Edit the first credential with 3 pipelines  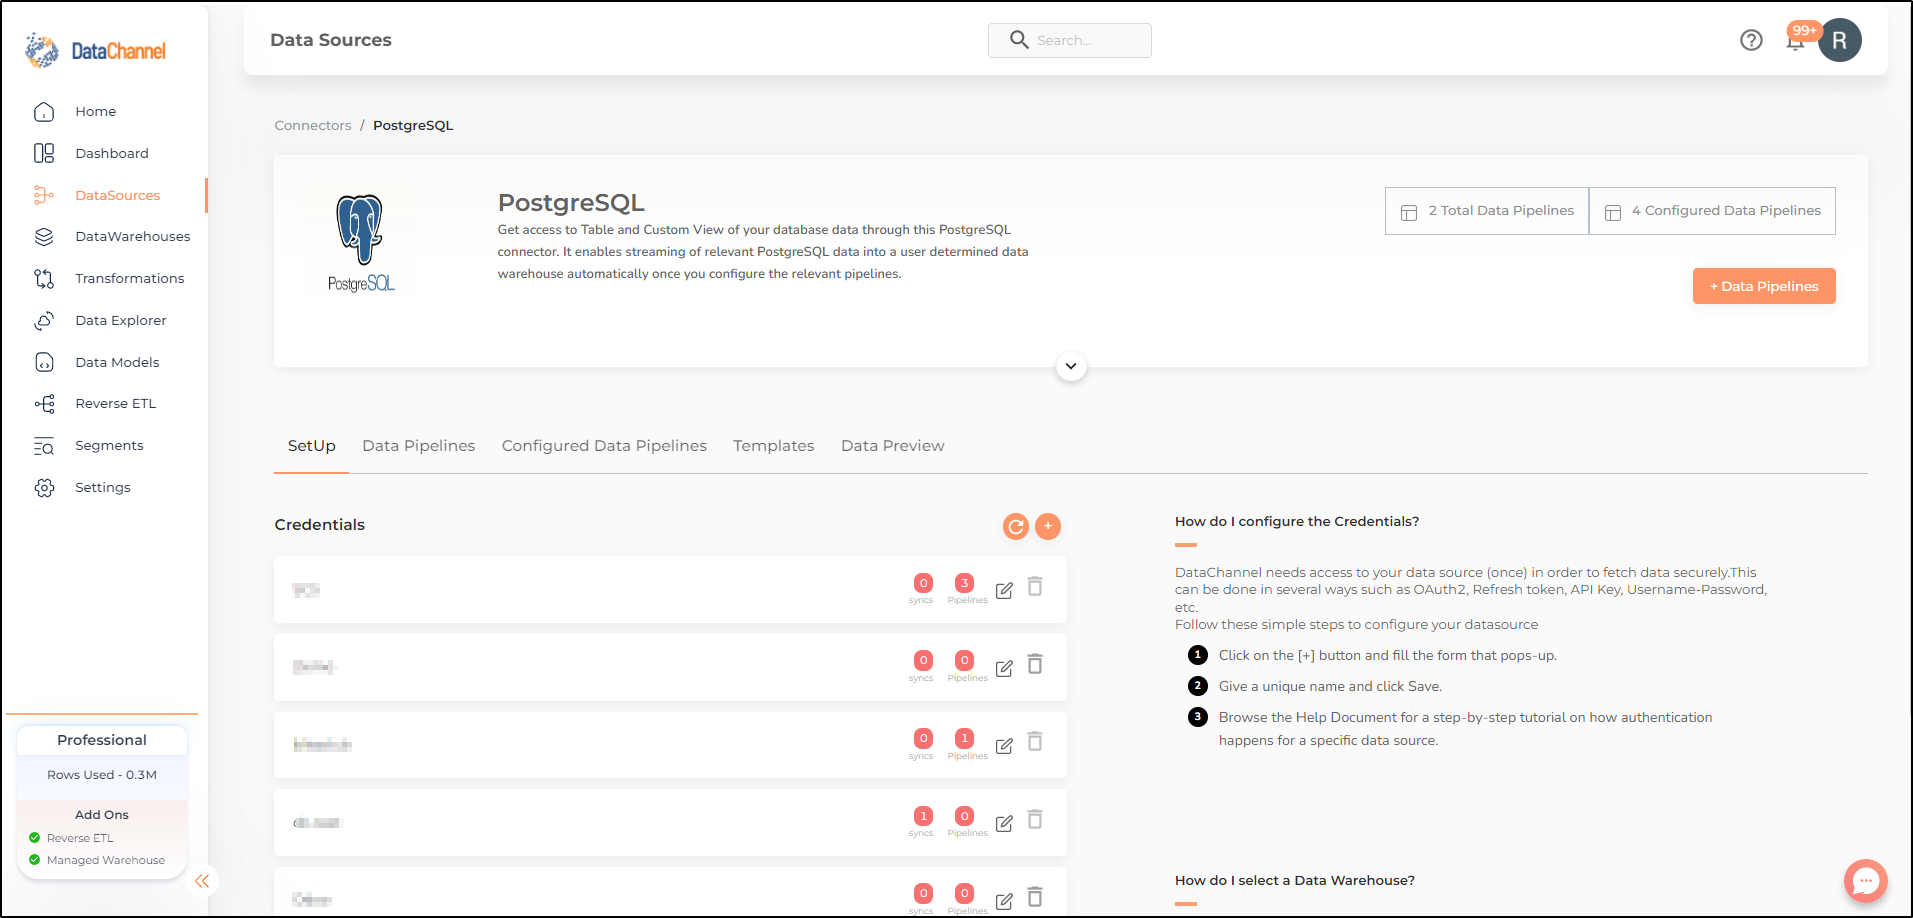coord(1004,590)
